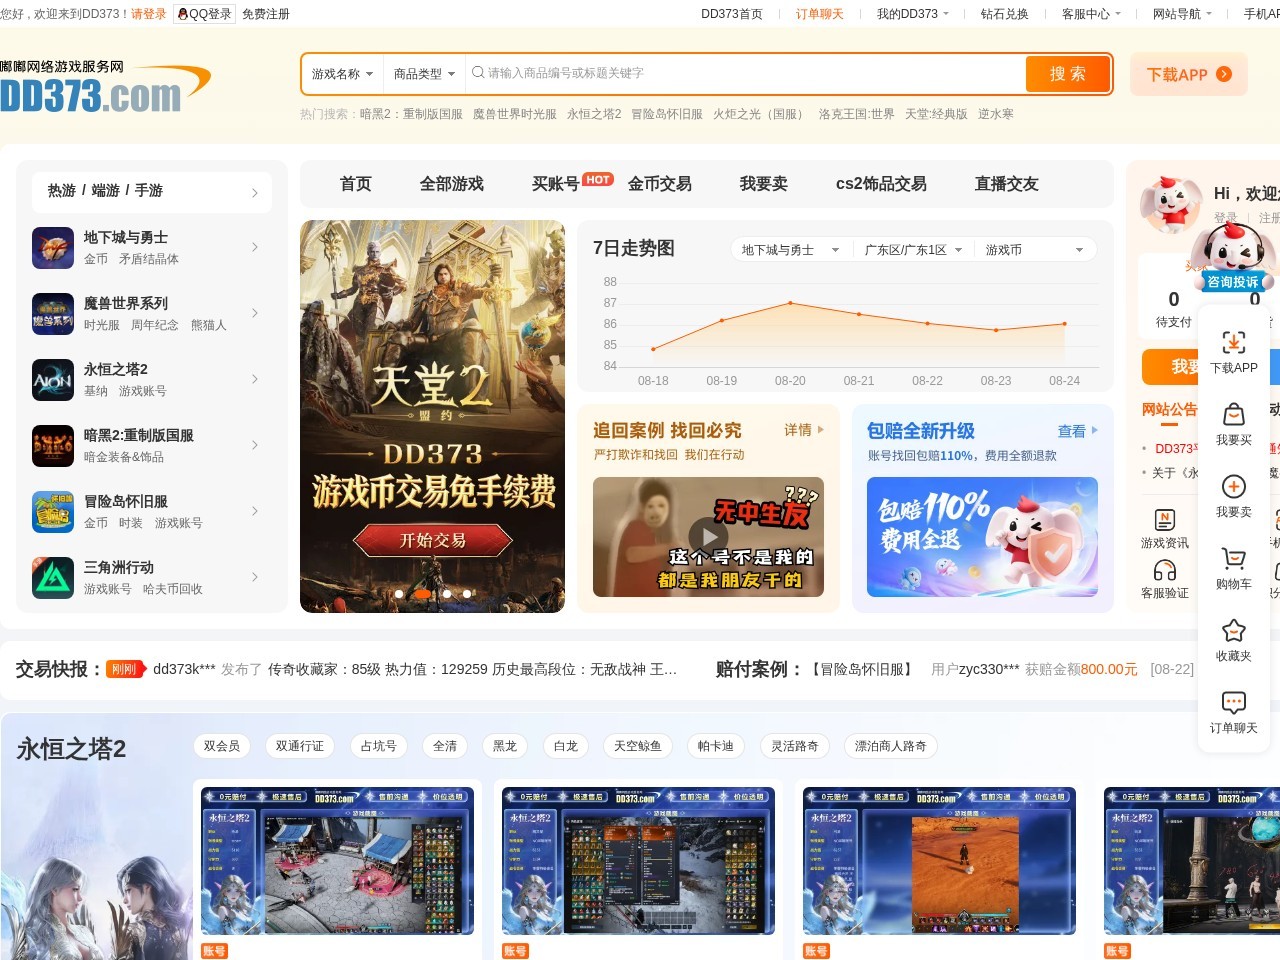Click the QQ登录 button
This screenshot has width=1280, height=960.
[x=204, y=14]
